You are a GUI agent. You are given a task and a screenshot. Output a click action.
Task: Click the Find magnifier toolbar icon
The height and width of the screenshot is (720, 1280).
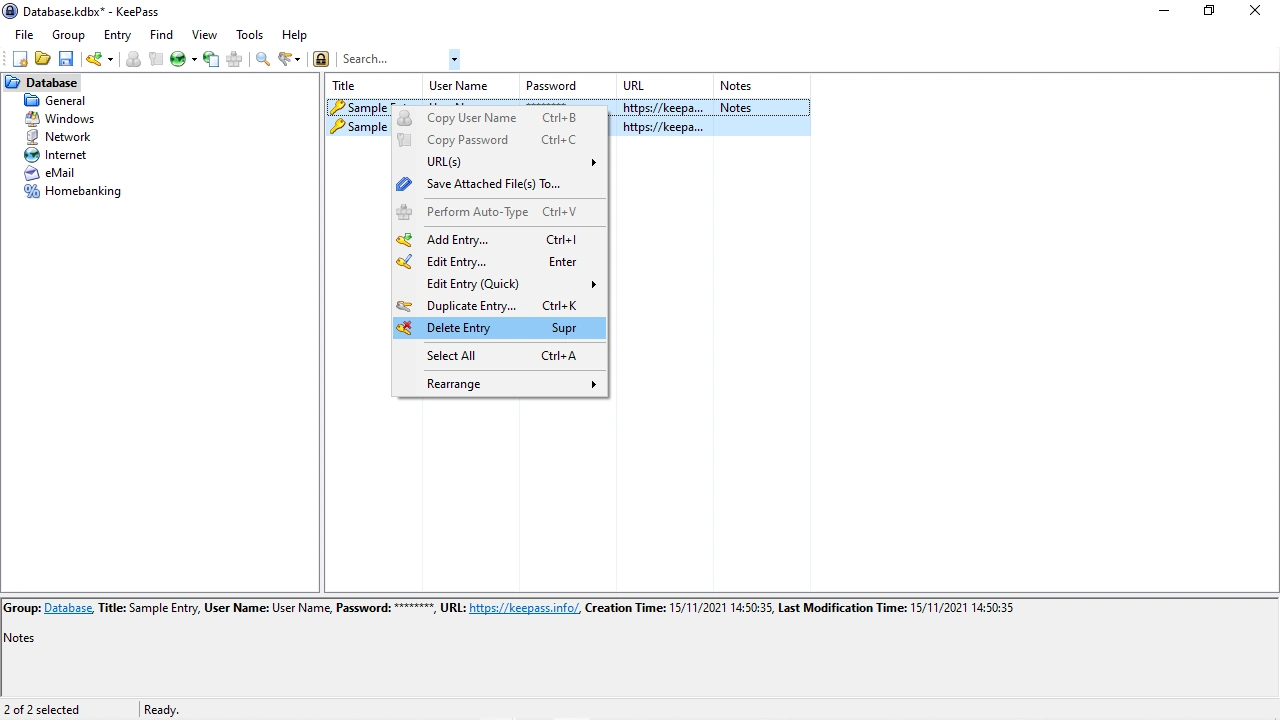click(263, 59)
